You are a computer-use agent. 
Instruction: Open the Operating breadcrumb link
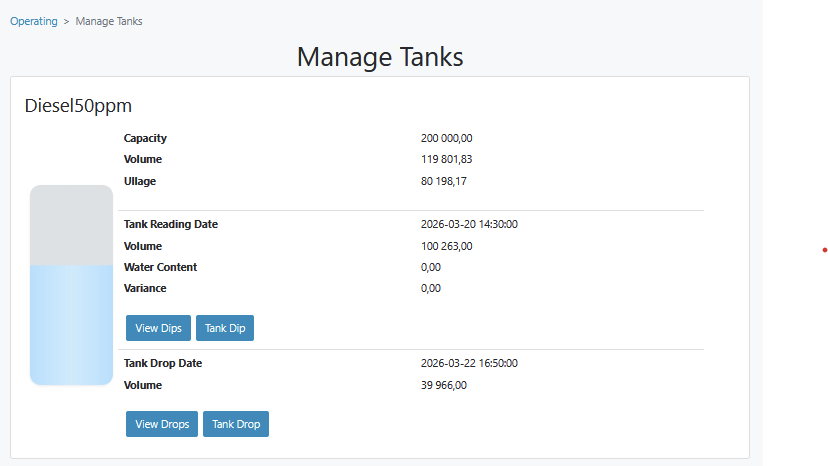coord(34,21)
